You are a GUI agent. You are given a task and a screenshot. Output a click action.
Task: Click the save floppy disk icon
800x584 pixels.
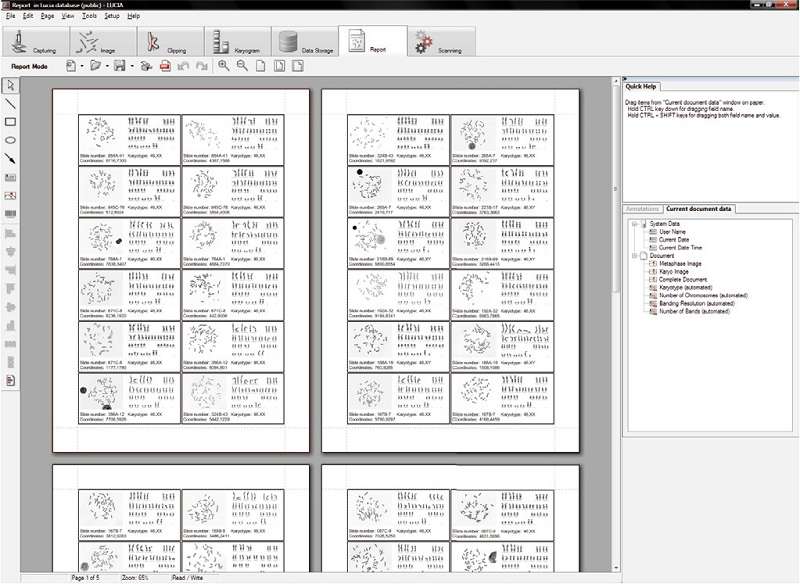pos(120,66)
